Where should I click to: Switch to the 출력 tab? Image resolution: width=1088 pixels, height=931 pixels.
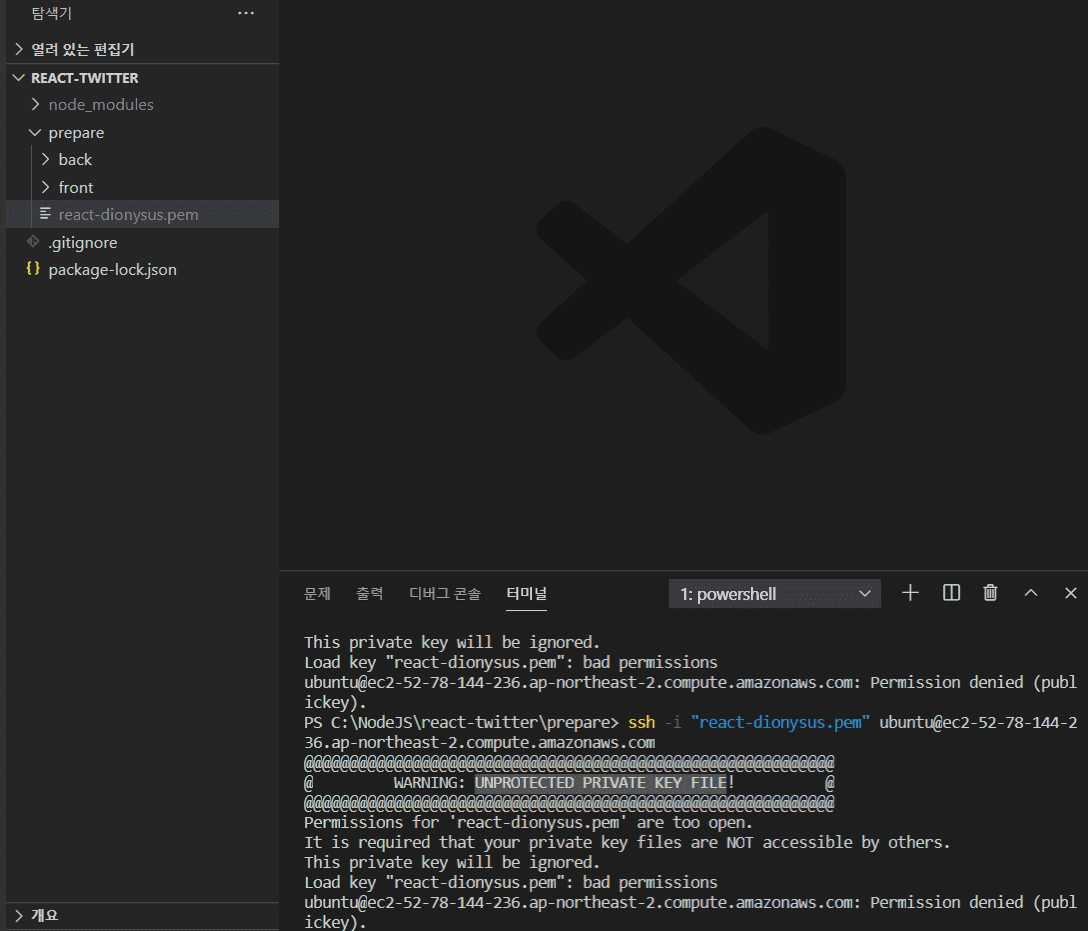[x=369, y=594]
